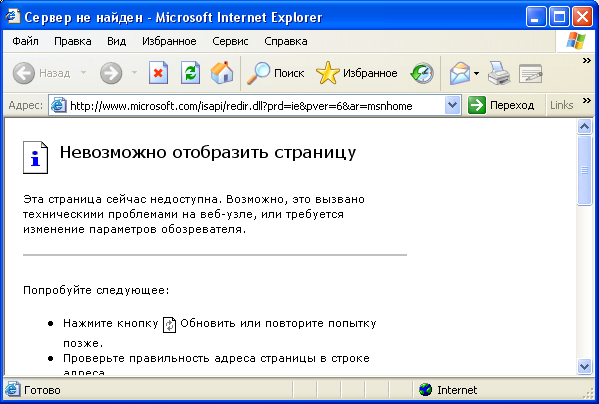Click the Stop loading icon
Viewport: 599px width, 404px height.
coord(159,73)
